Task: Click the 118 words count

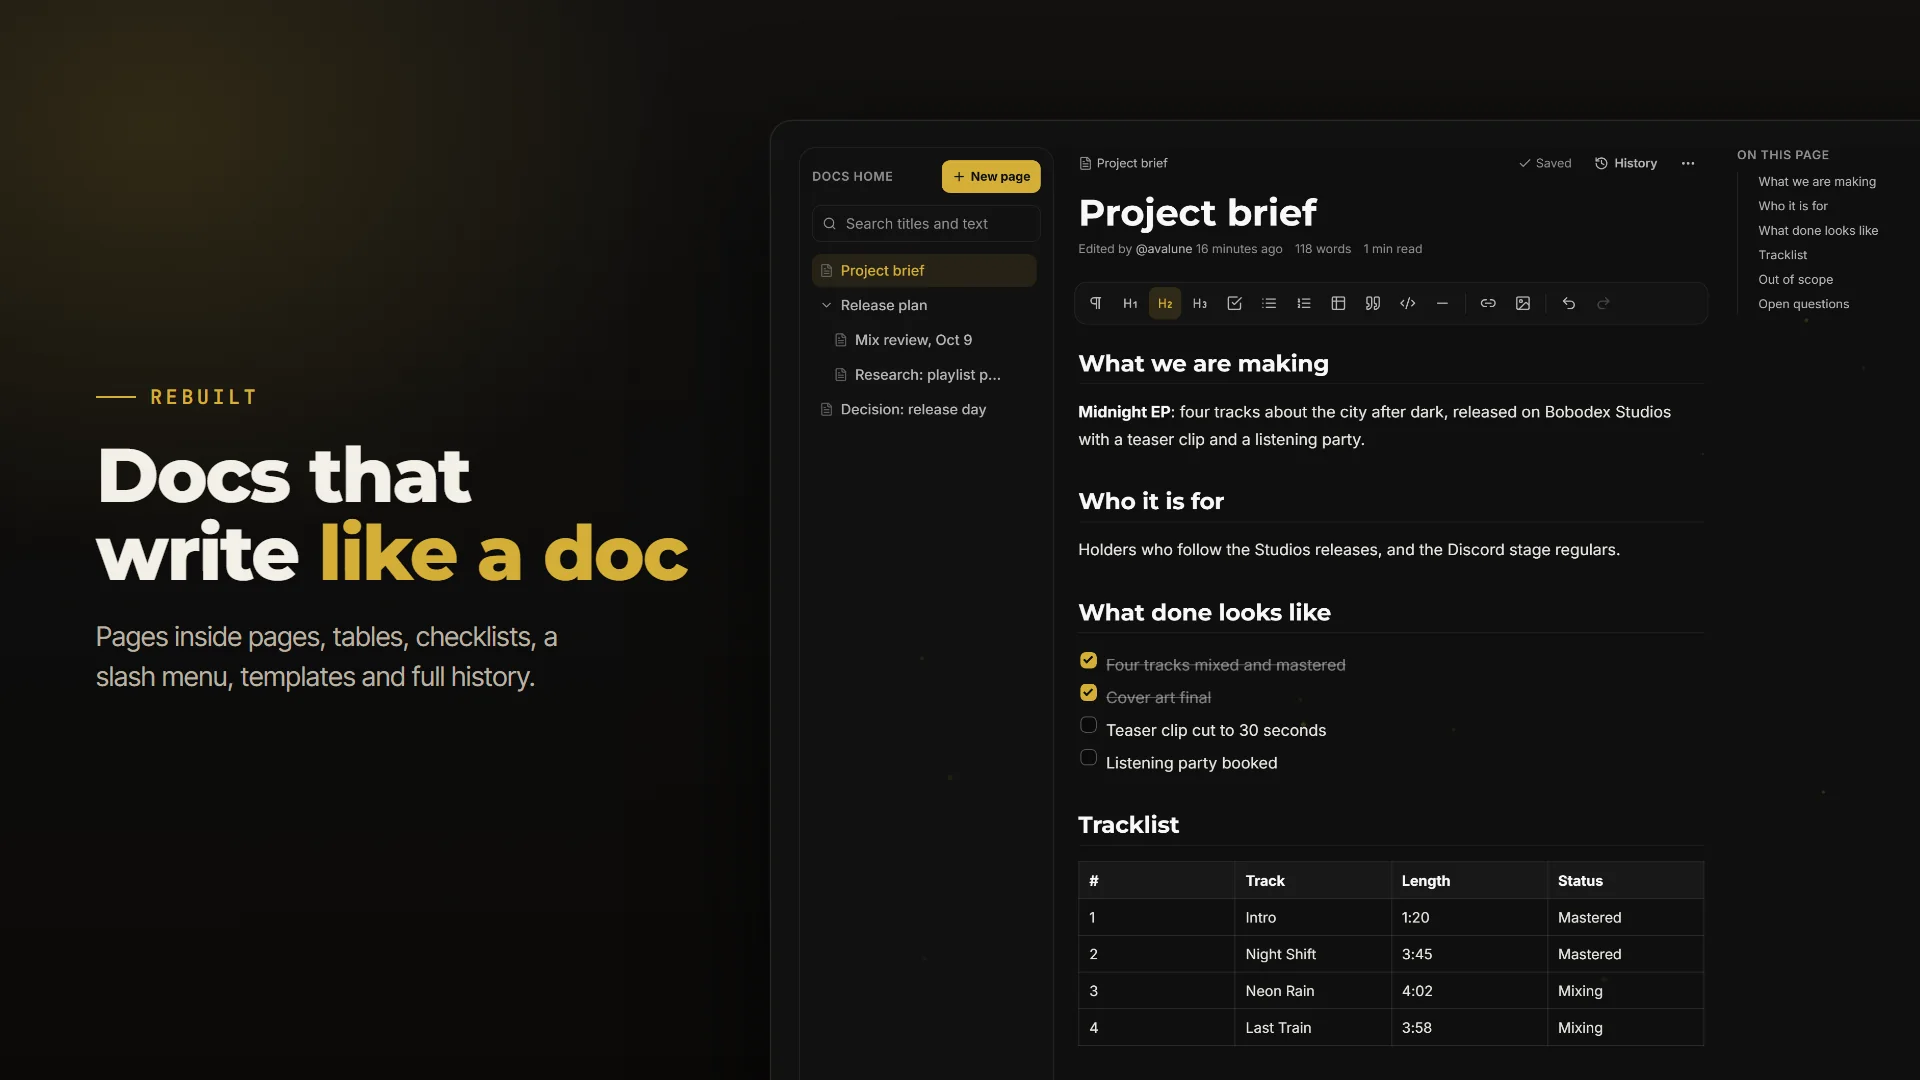Action: click(1323, 249)
